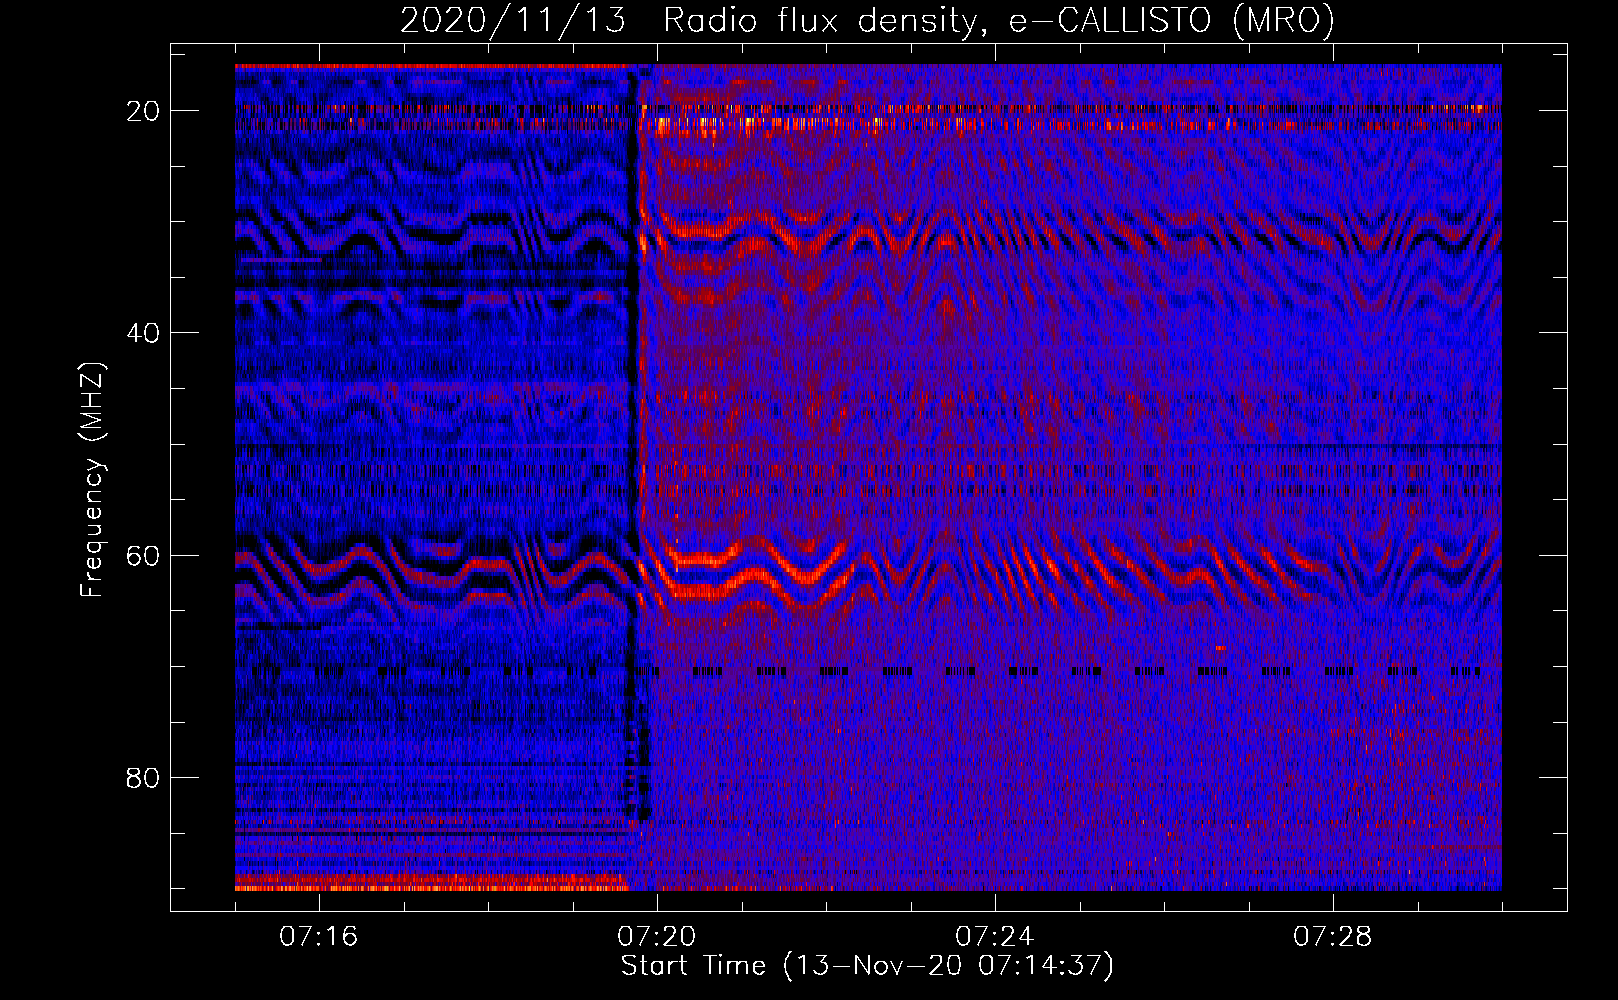This screenshot has height=1000, width=1618.
Task: Click the 07:28 time tick label
Action: (1333, 937)
